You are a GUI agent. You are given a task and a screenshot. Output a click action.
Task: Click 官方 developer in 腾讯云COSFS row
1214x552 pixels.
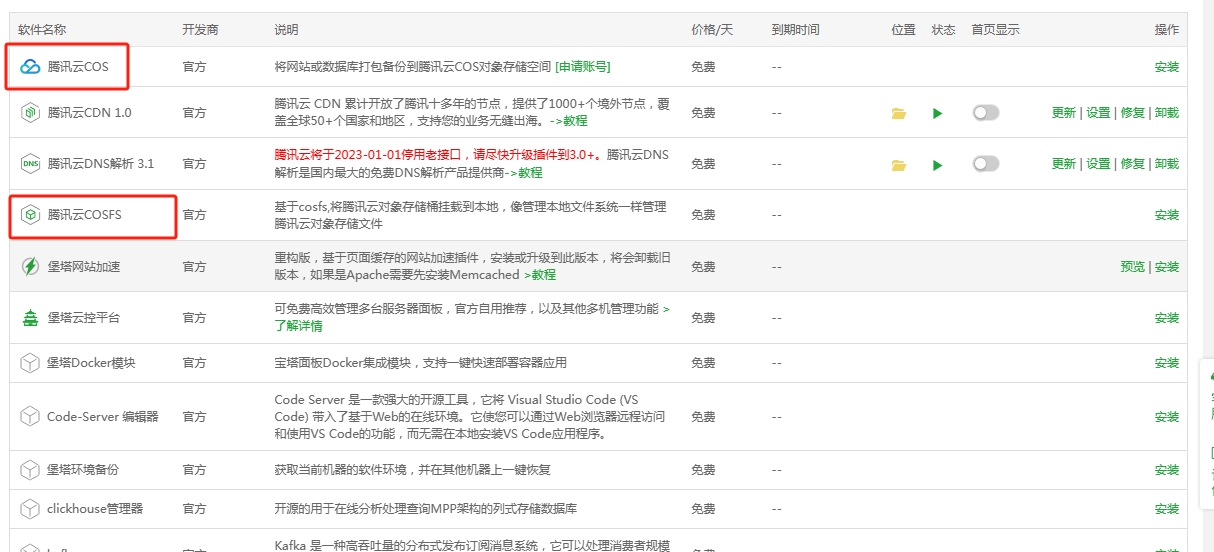tap(194, 215)
